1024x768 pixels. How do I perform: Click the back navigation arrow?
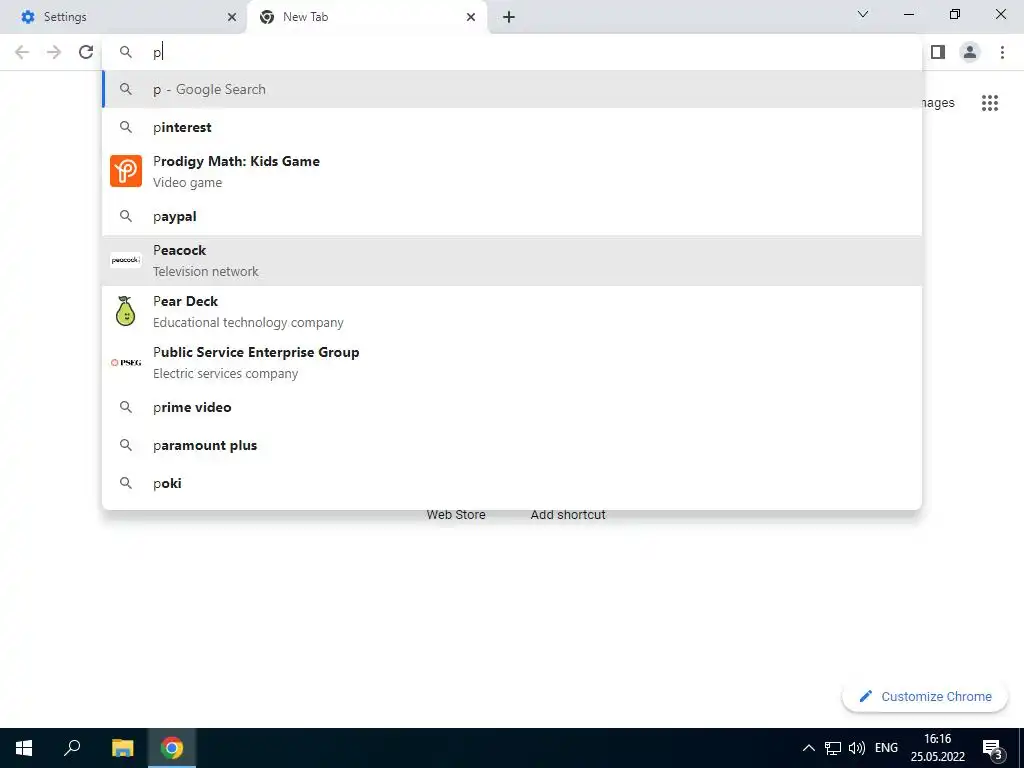22,52
